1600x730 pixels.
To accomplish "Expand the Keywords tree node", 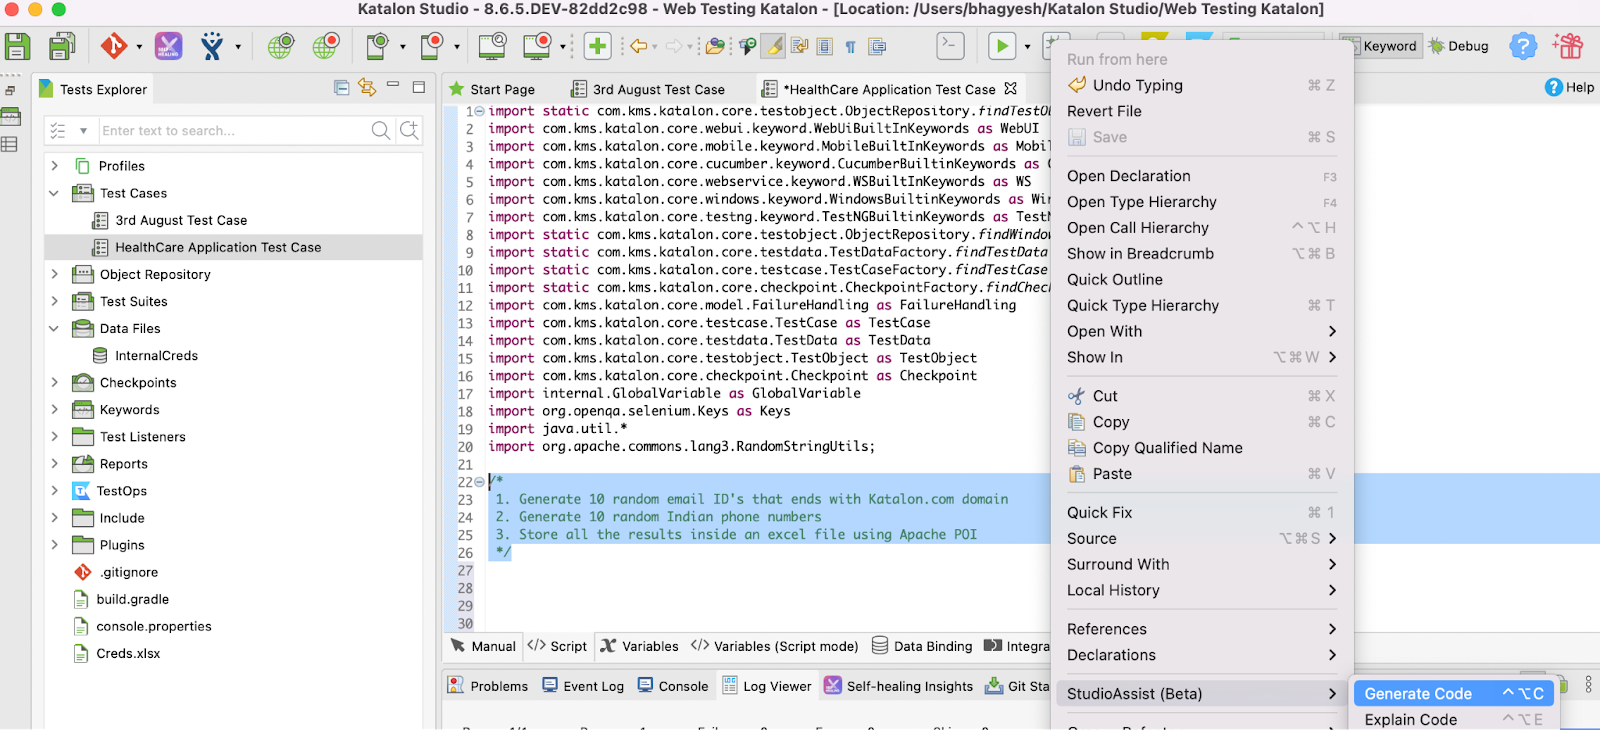I will tap(55, 409).
